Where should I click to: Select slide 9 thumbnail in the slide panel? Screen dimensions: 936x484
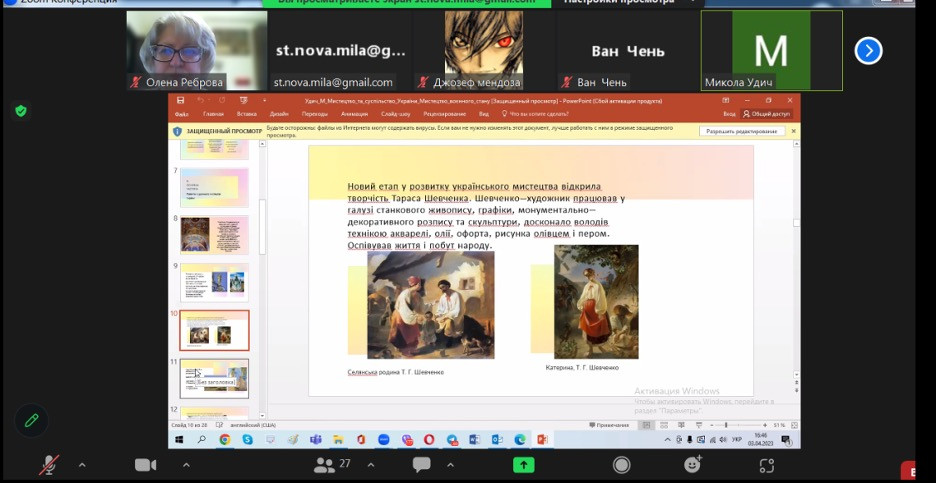click(214, 282)
